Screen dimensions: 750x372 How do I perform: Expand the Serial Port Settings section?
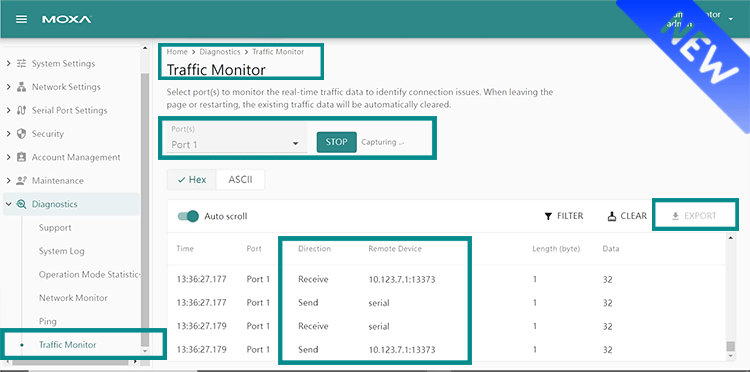[8, 110]
